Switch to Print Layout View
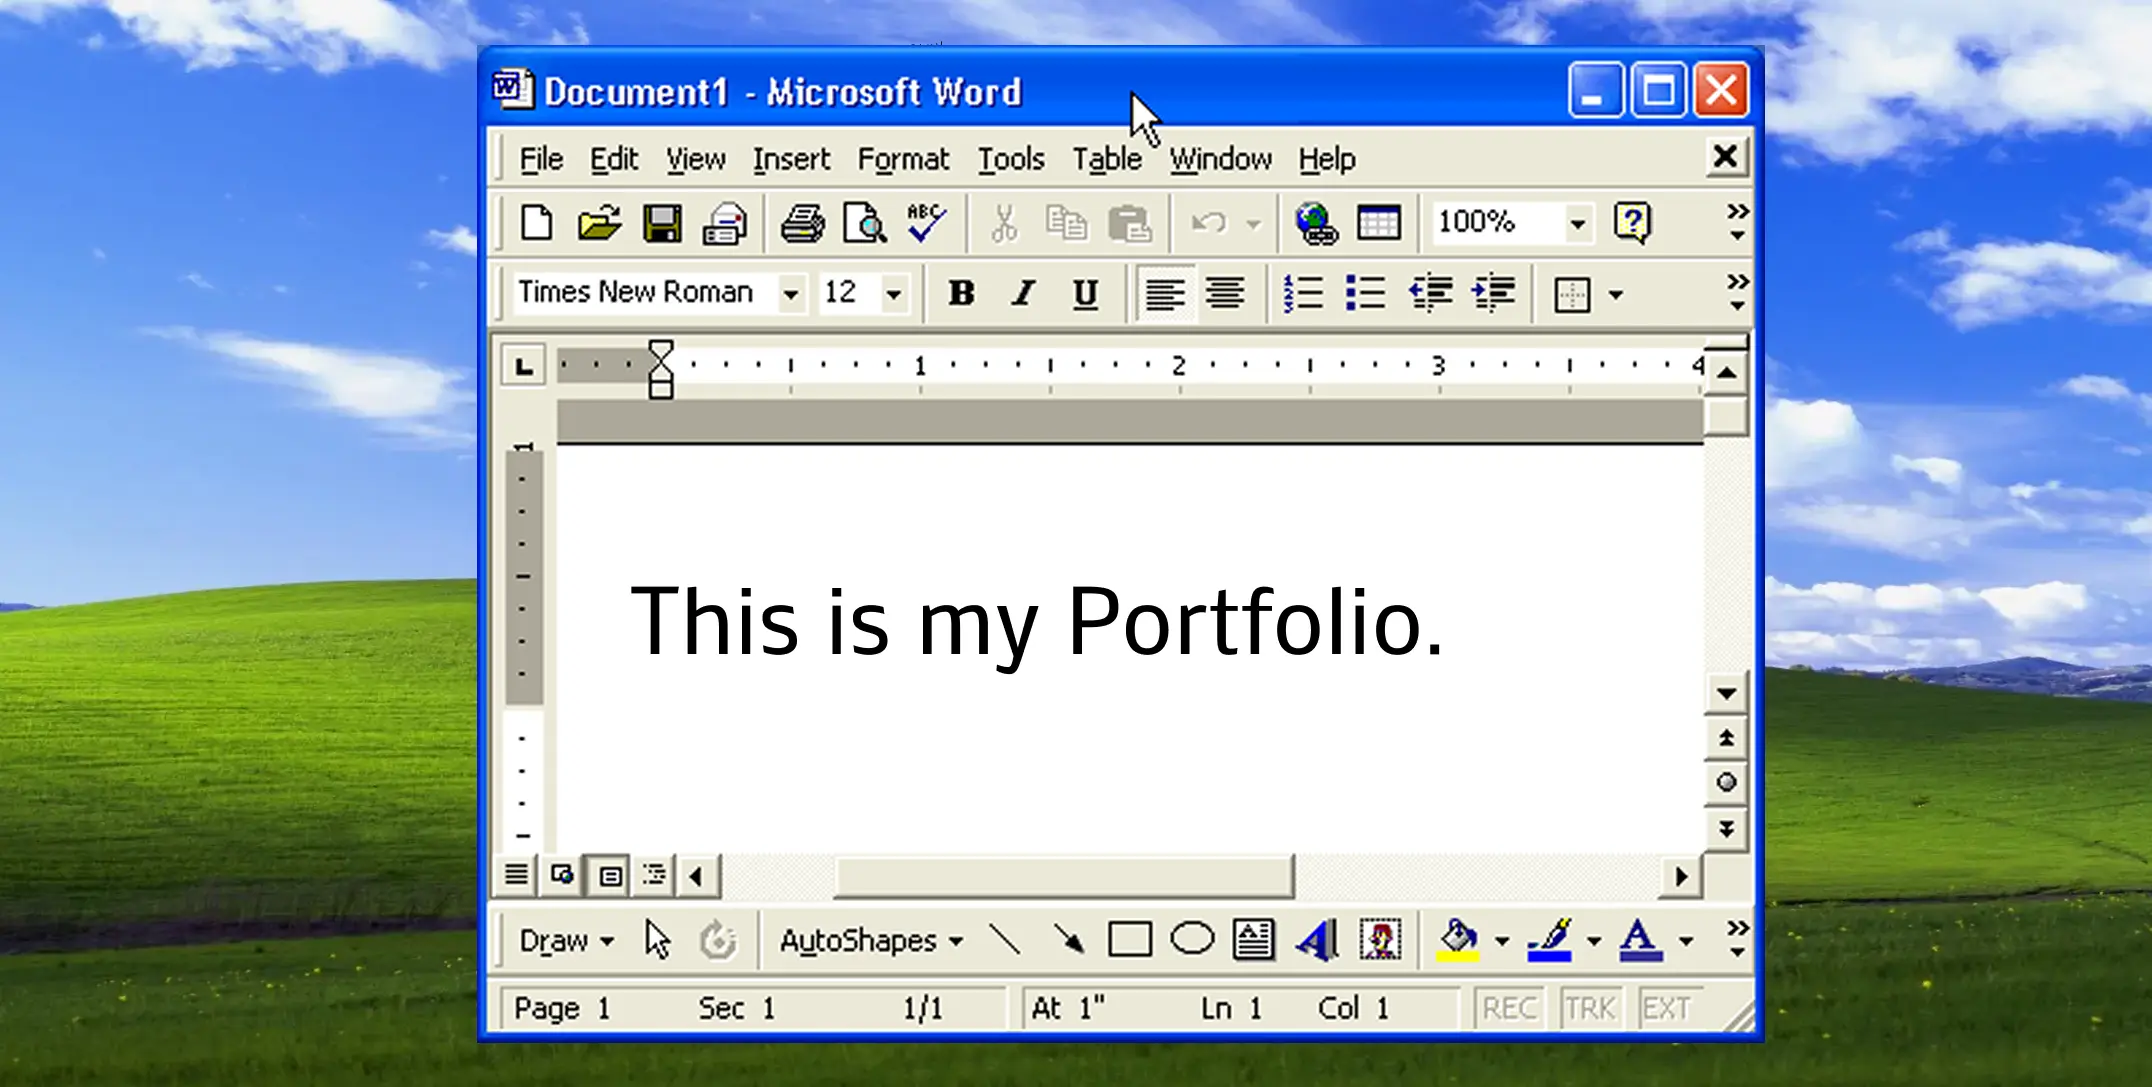Screen dimensions: 2152x1087 tap(610, 876)
